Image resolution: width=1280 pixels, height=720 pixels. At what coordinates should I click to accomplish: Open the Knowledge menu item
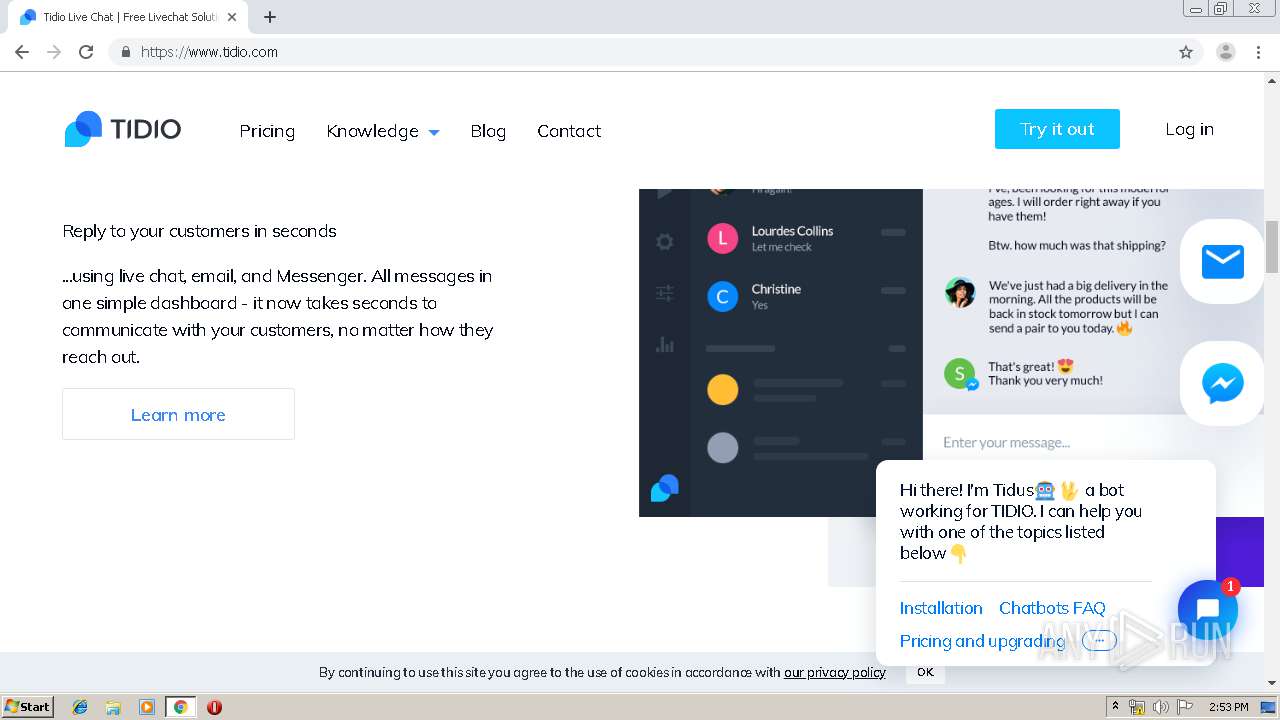pos(372,131)
